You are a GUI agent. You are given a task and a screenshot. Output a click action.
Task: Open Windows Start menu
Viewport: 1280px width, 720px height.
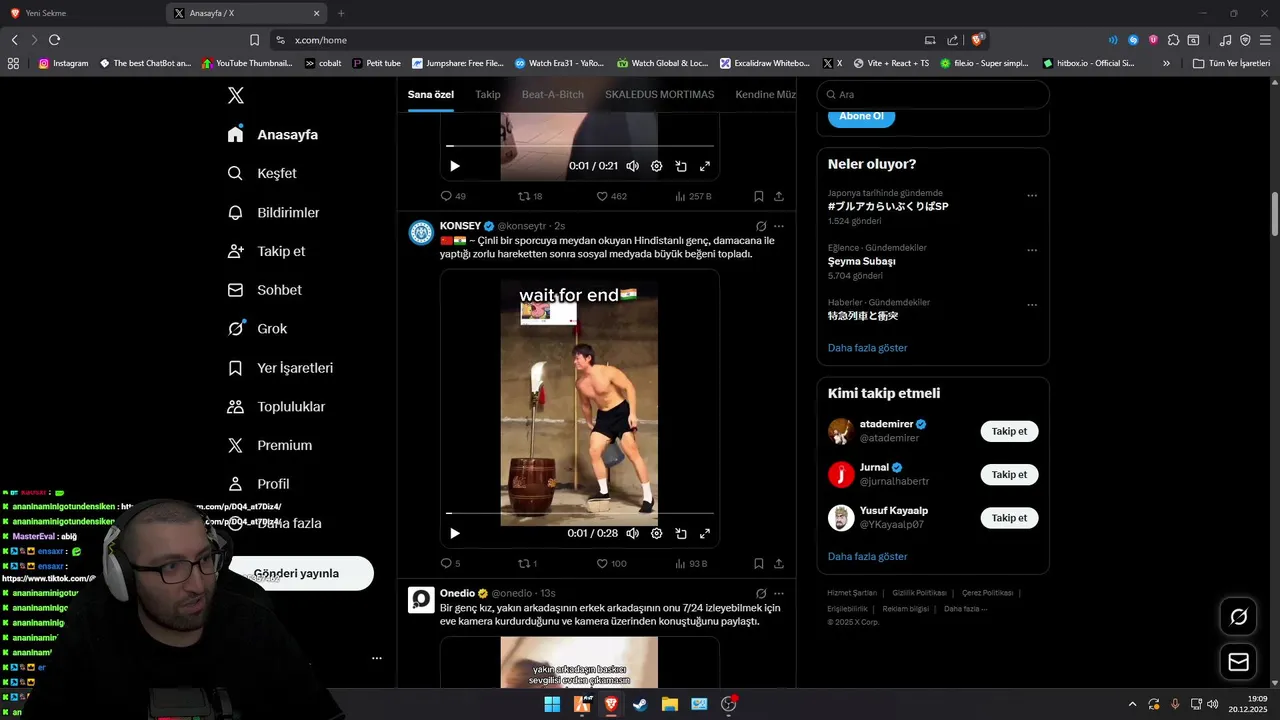552,704
